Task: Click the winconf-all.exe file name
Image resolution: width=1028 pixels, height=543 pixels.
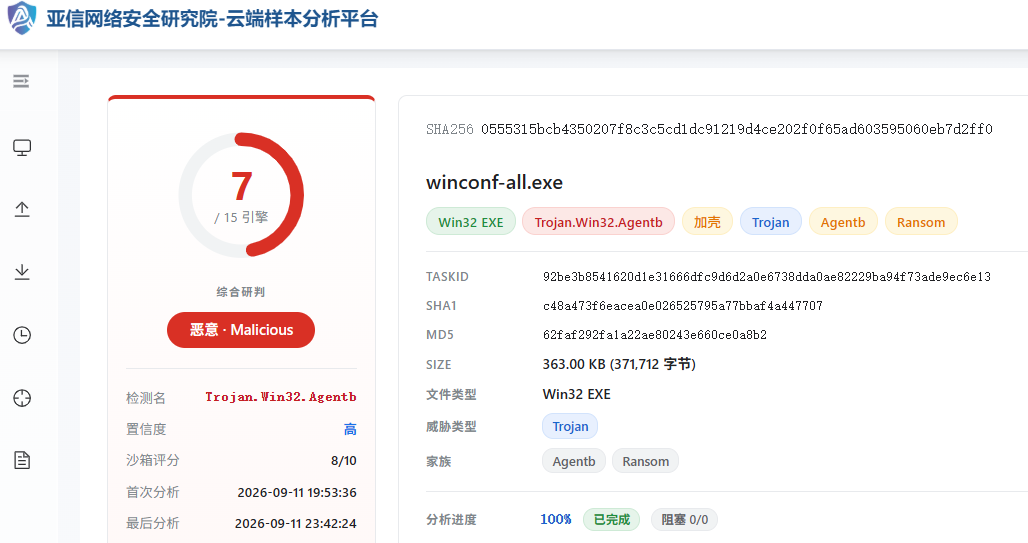Action: coord(494,182)
